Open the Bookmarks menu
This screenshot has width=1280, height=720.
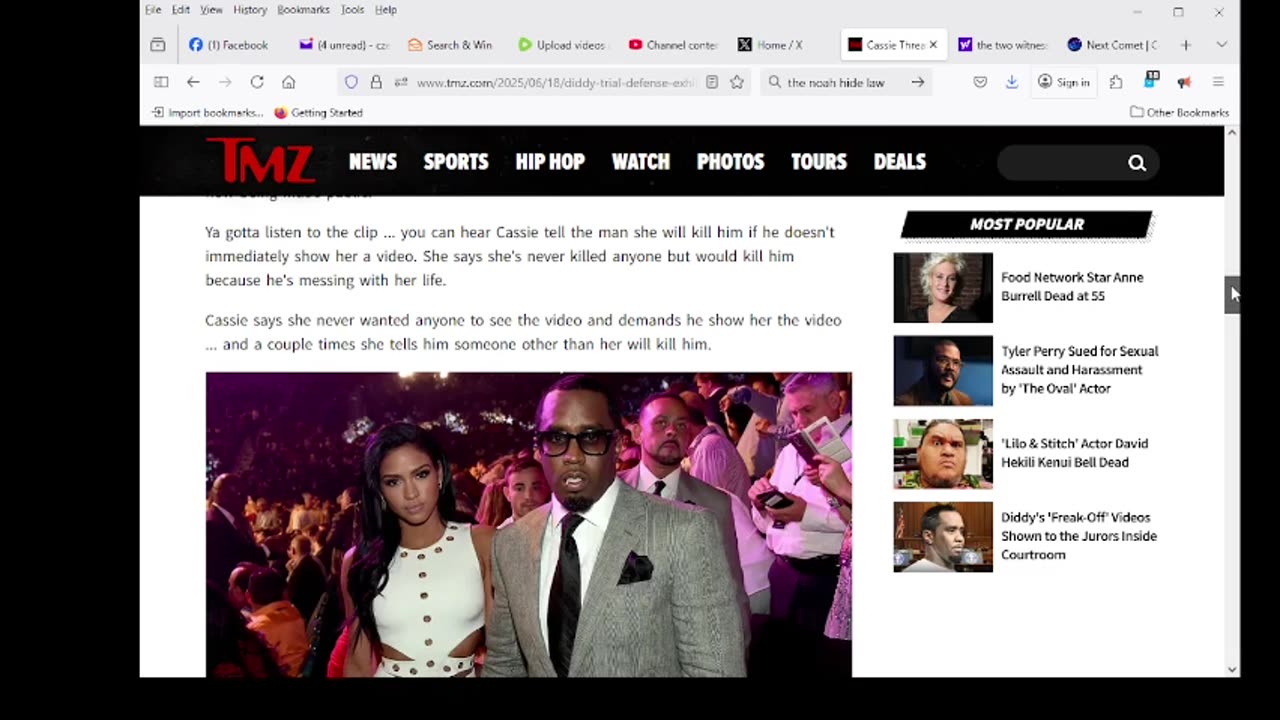(x=303, y=10)
